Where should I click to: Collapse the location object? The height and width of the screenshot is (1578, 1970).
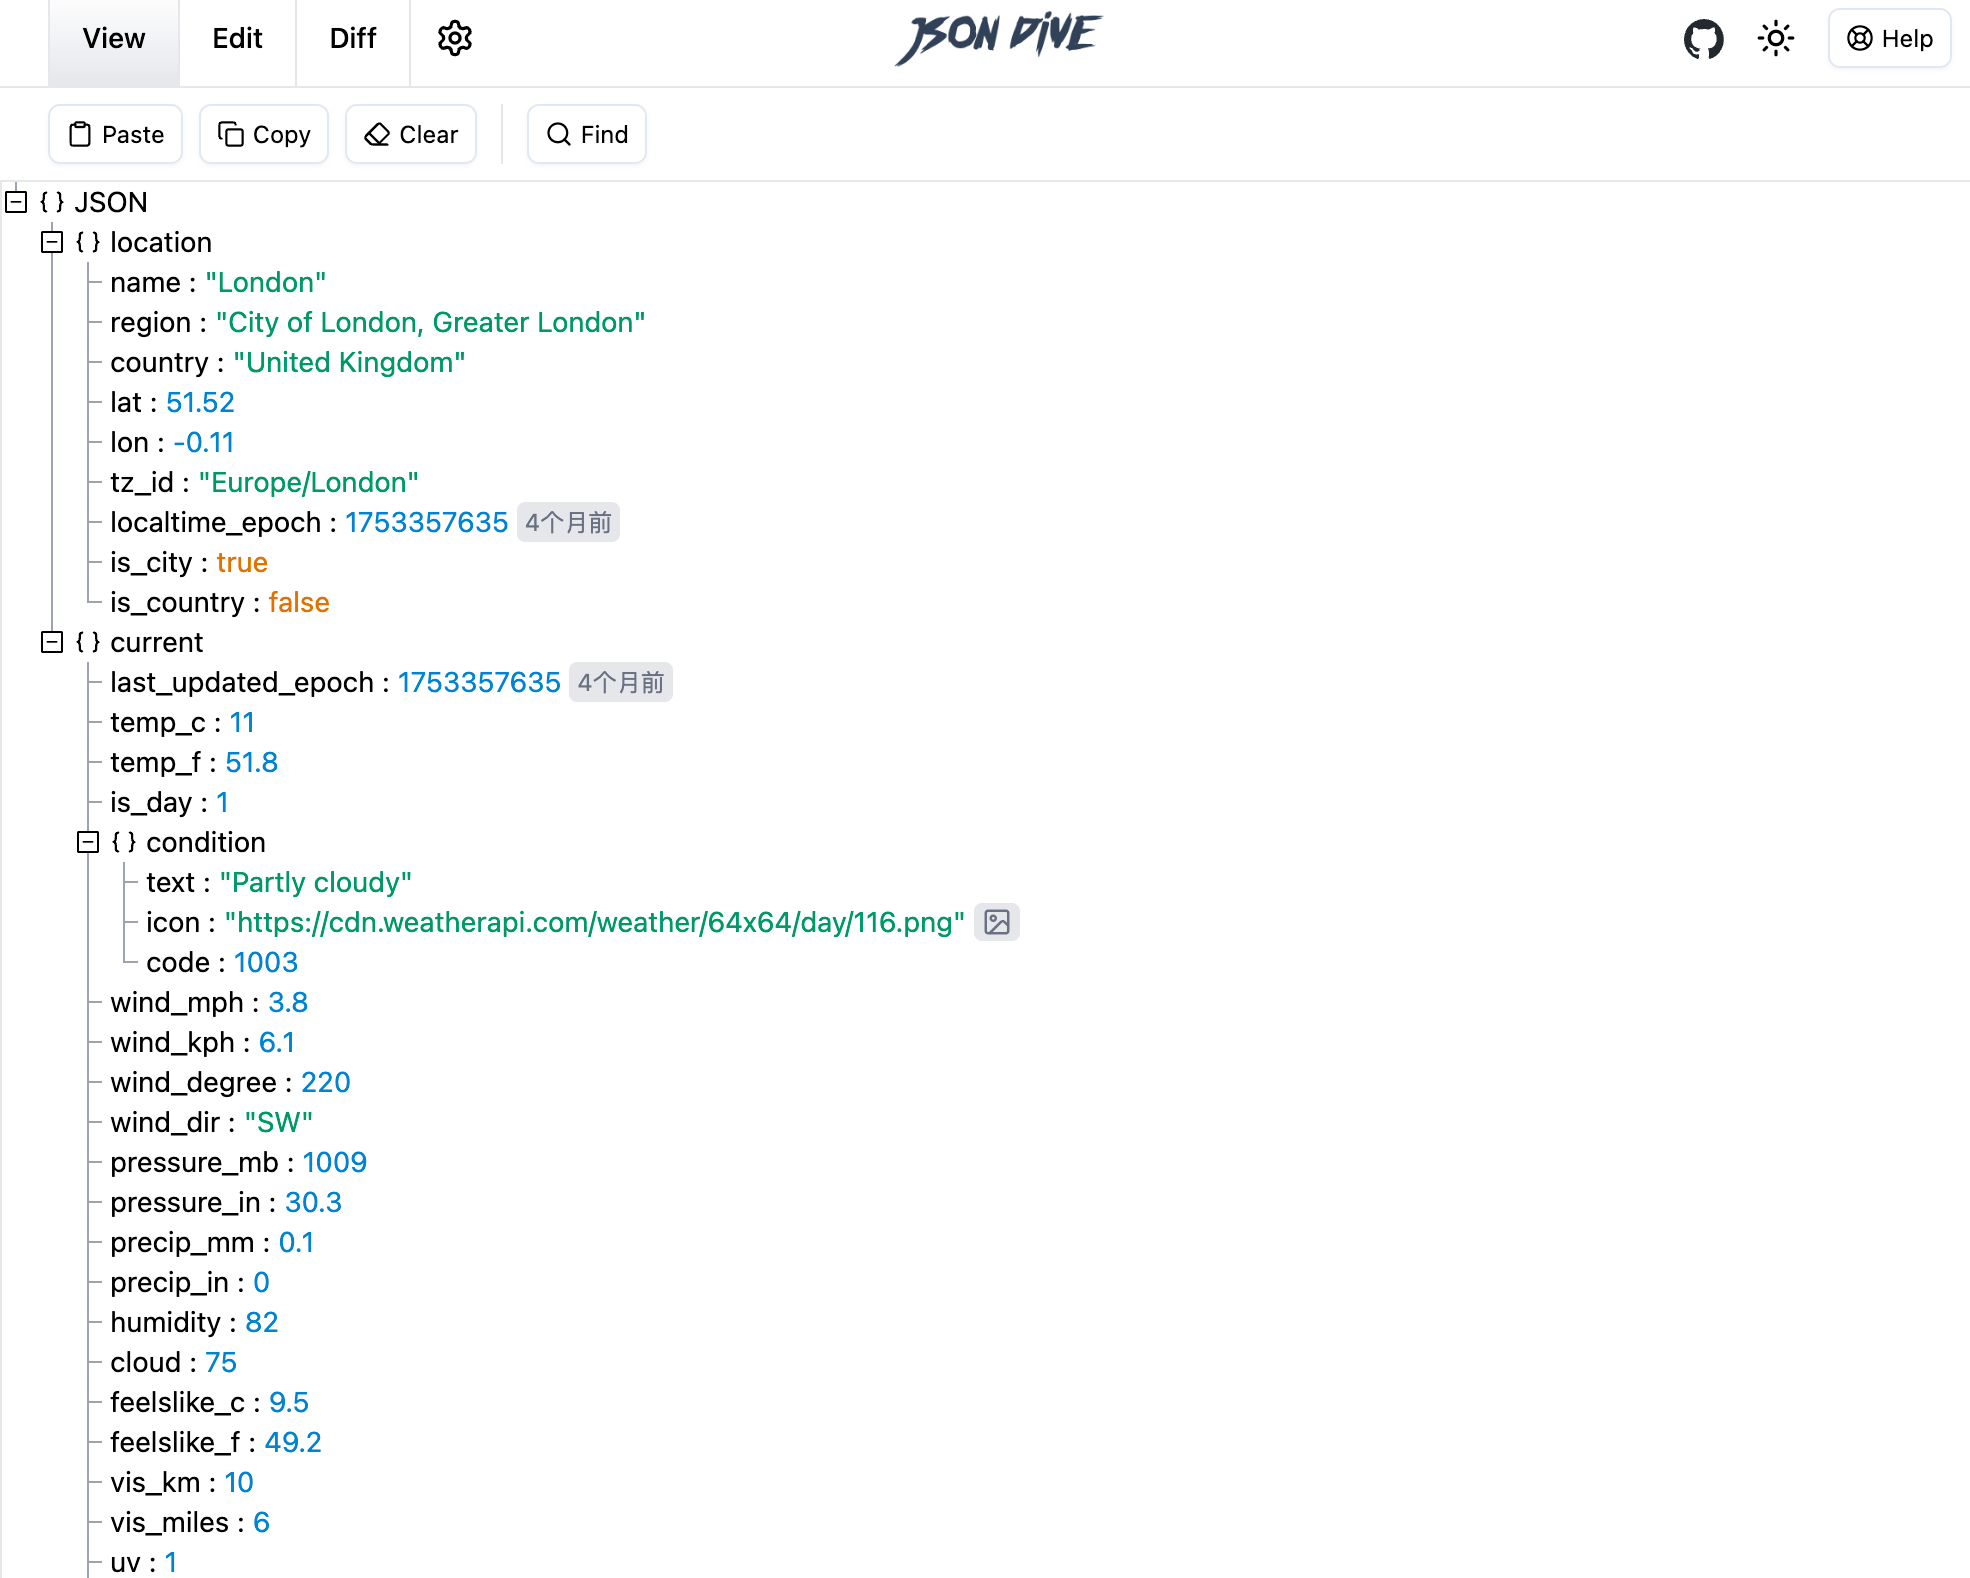point(52,242)
